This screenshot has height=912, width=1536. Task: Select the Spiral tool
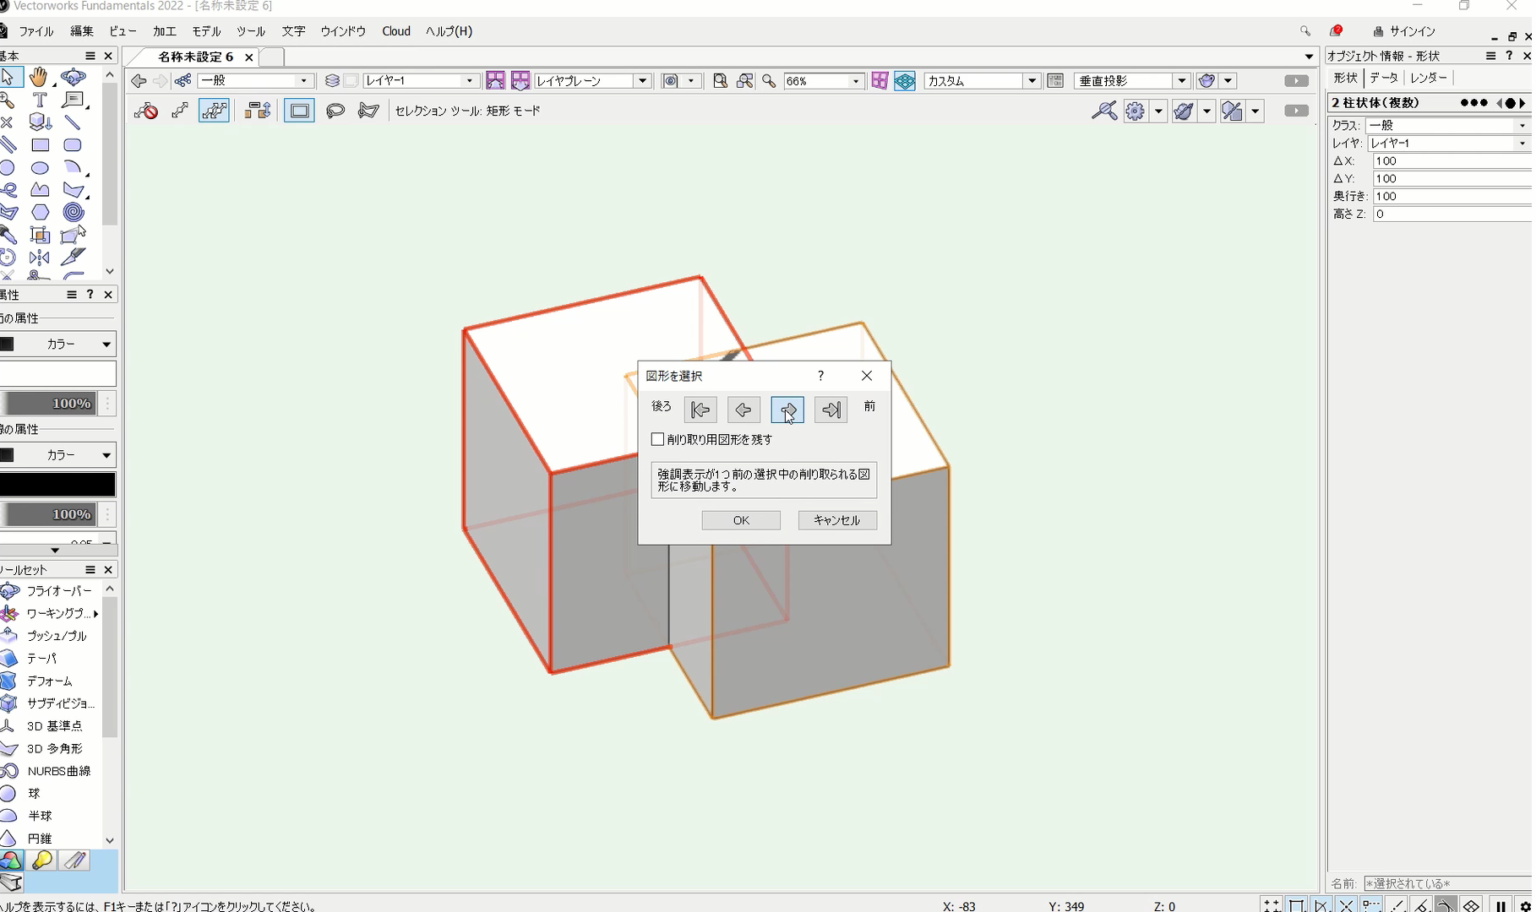pos(73,212)
